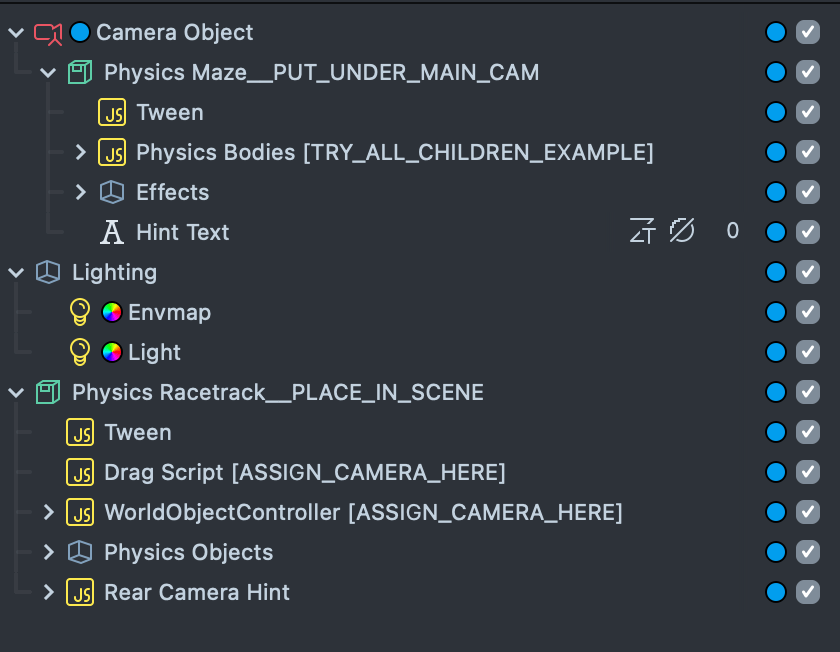840x652 pixels.
Task: Expand the WorldObjectController children
Action: click(48, 512)
